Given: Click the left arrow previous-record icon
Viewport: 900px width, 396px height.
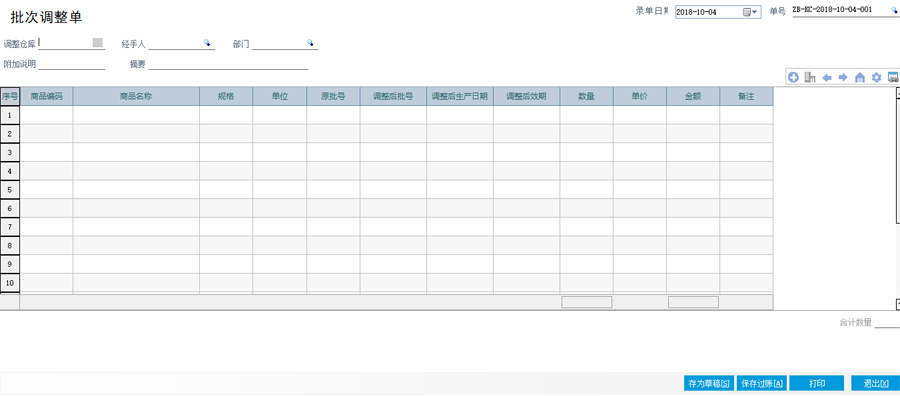Looking at the screenshot, I should [x=827, y=77].
